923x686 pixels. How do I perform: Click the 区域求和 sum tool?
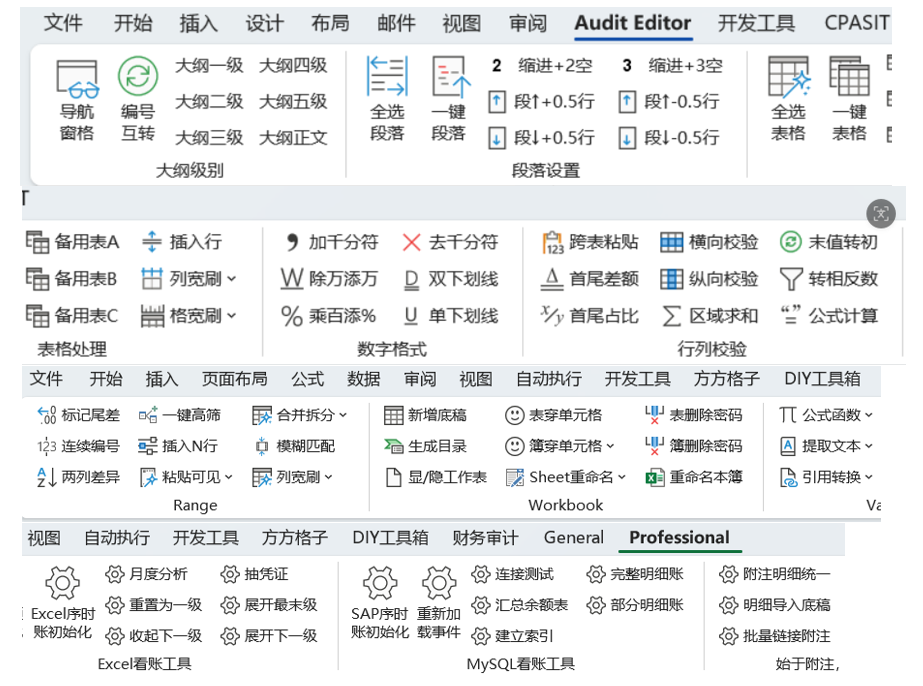[709, 316]
